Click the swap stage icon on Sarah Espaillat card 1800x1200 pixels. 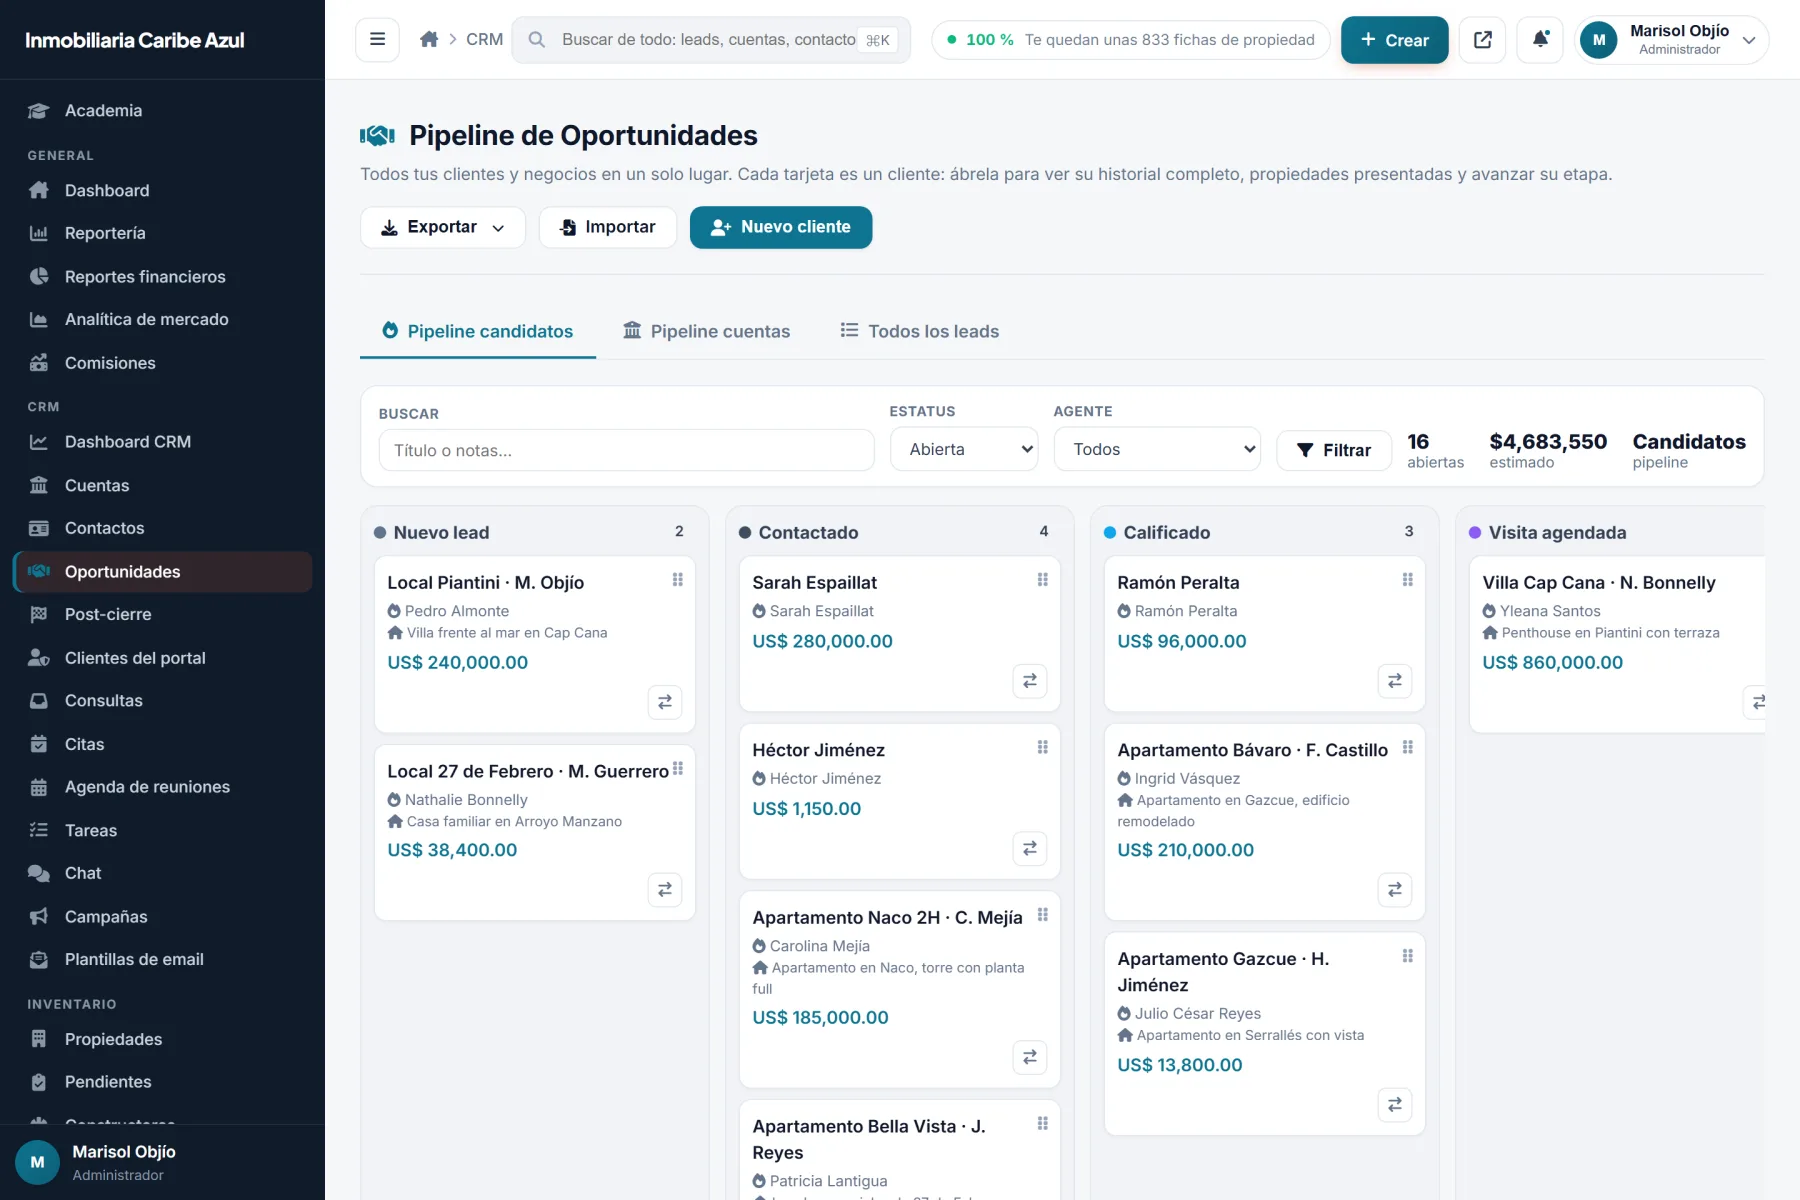tap(1030, 681)
